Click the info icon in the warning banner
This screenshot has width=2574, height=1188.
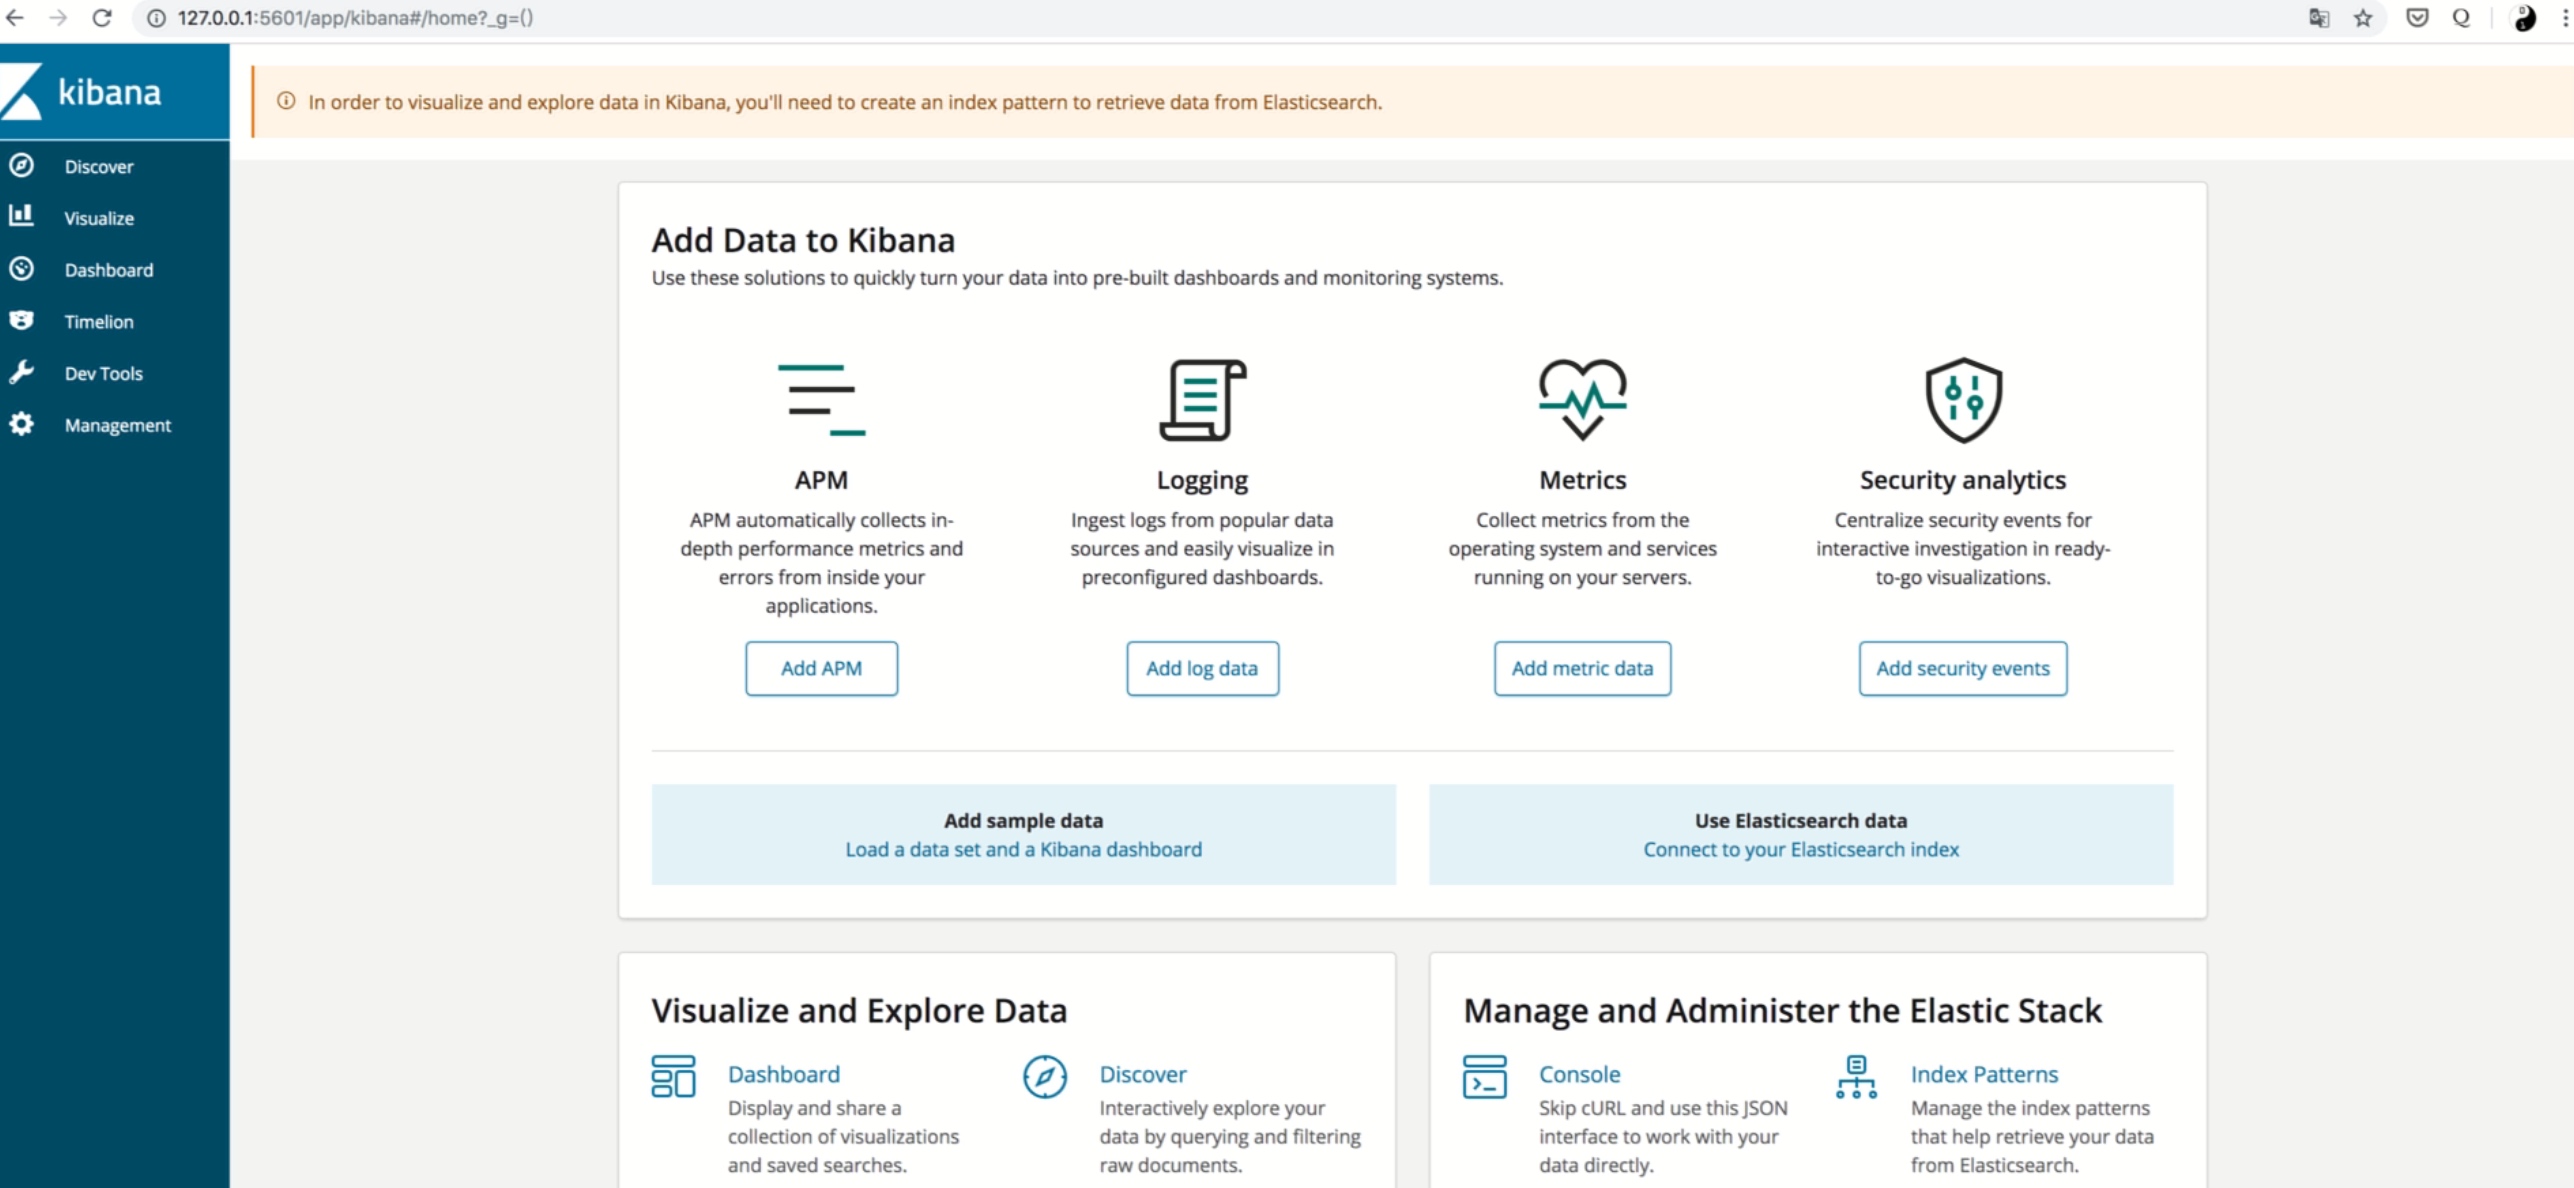click(286, 101)
